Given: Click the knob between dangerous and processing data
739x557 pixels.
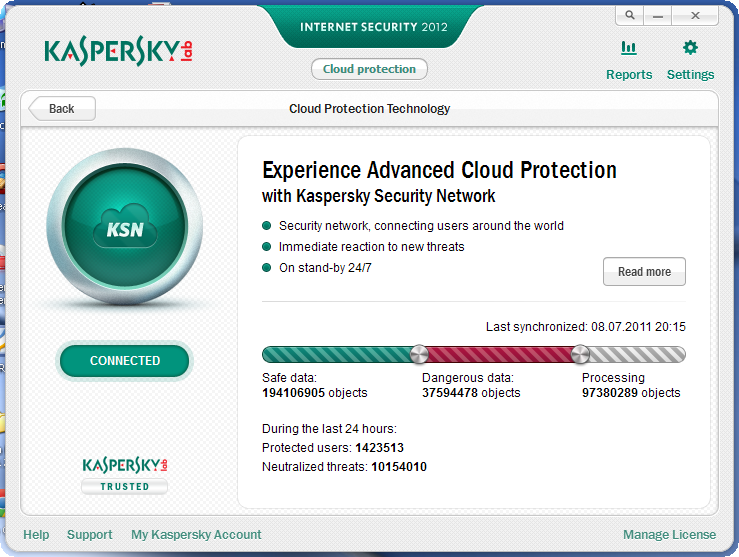Looking at the screenshot, I should pos(580,354).
